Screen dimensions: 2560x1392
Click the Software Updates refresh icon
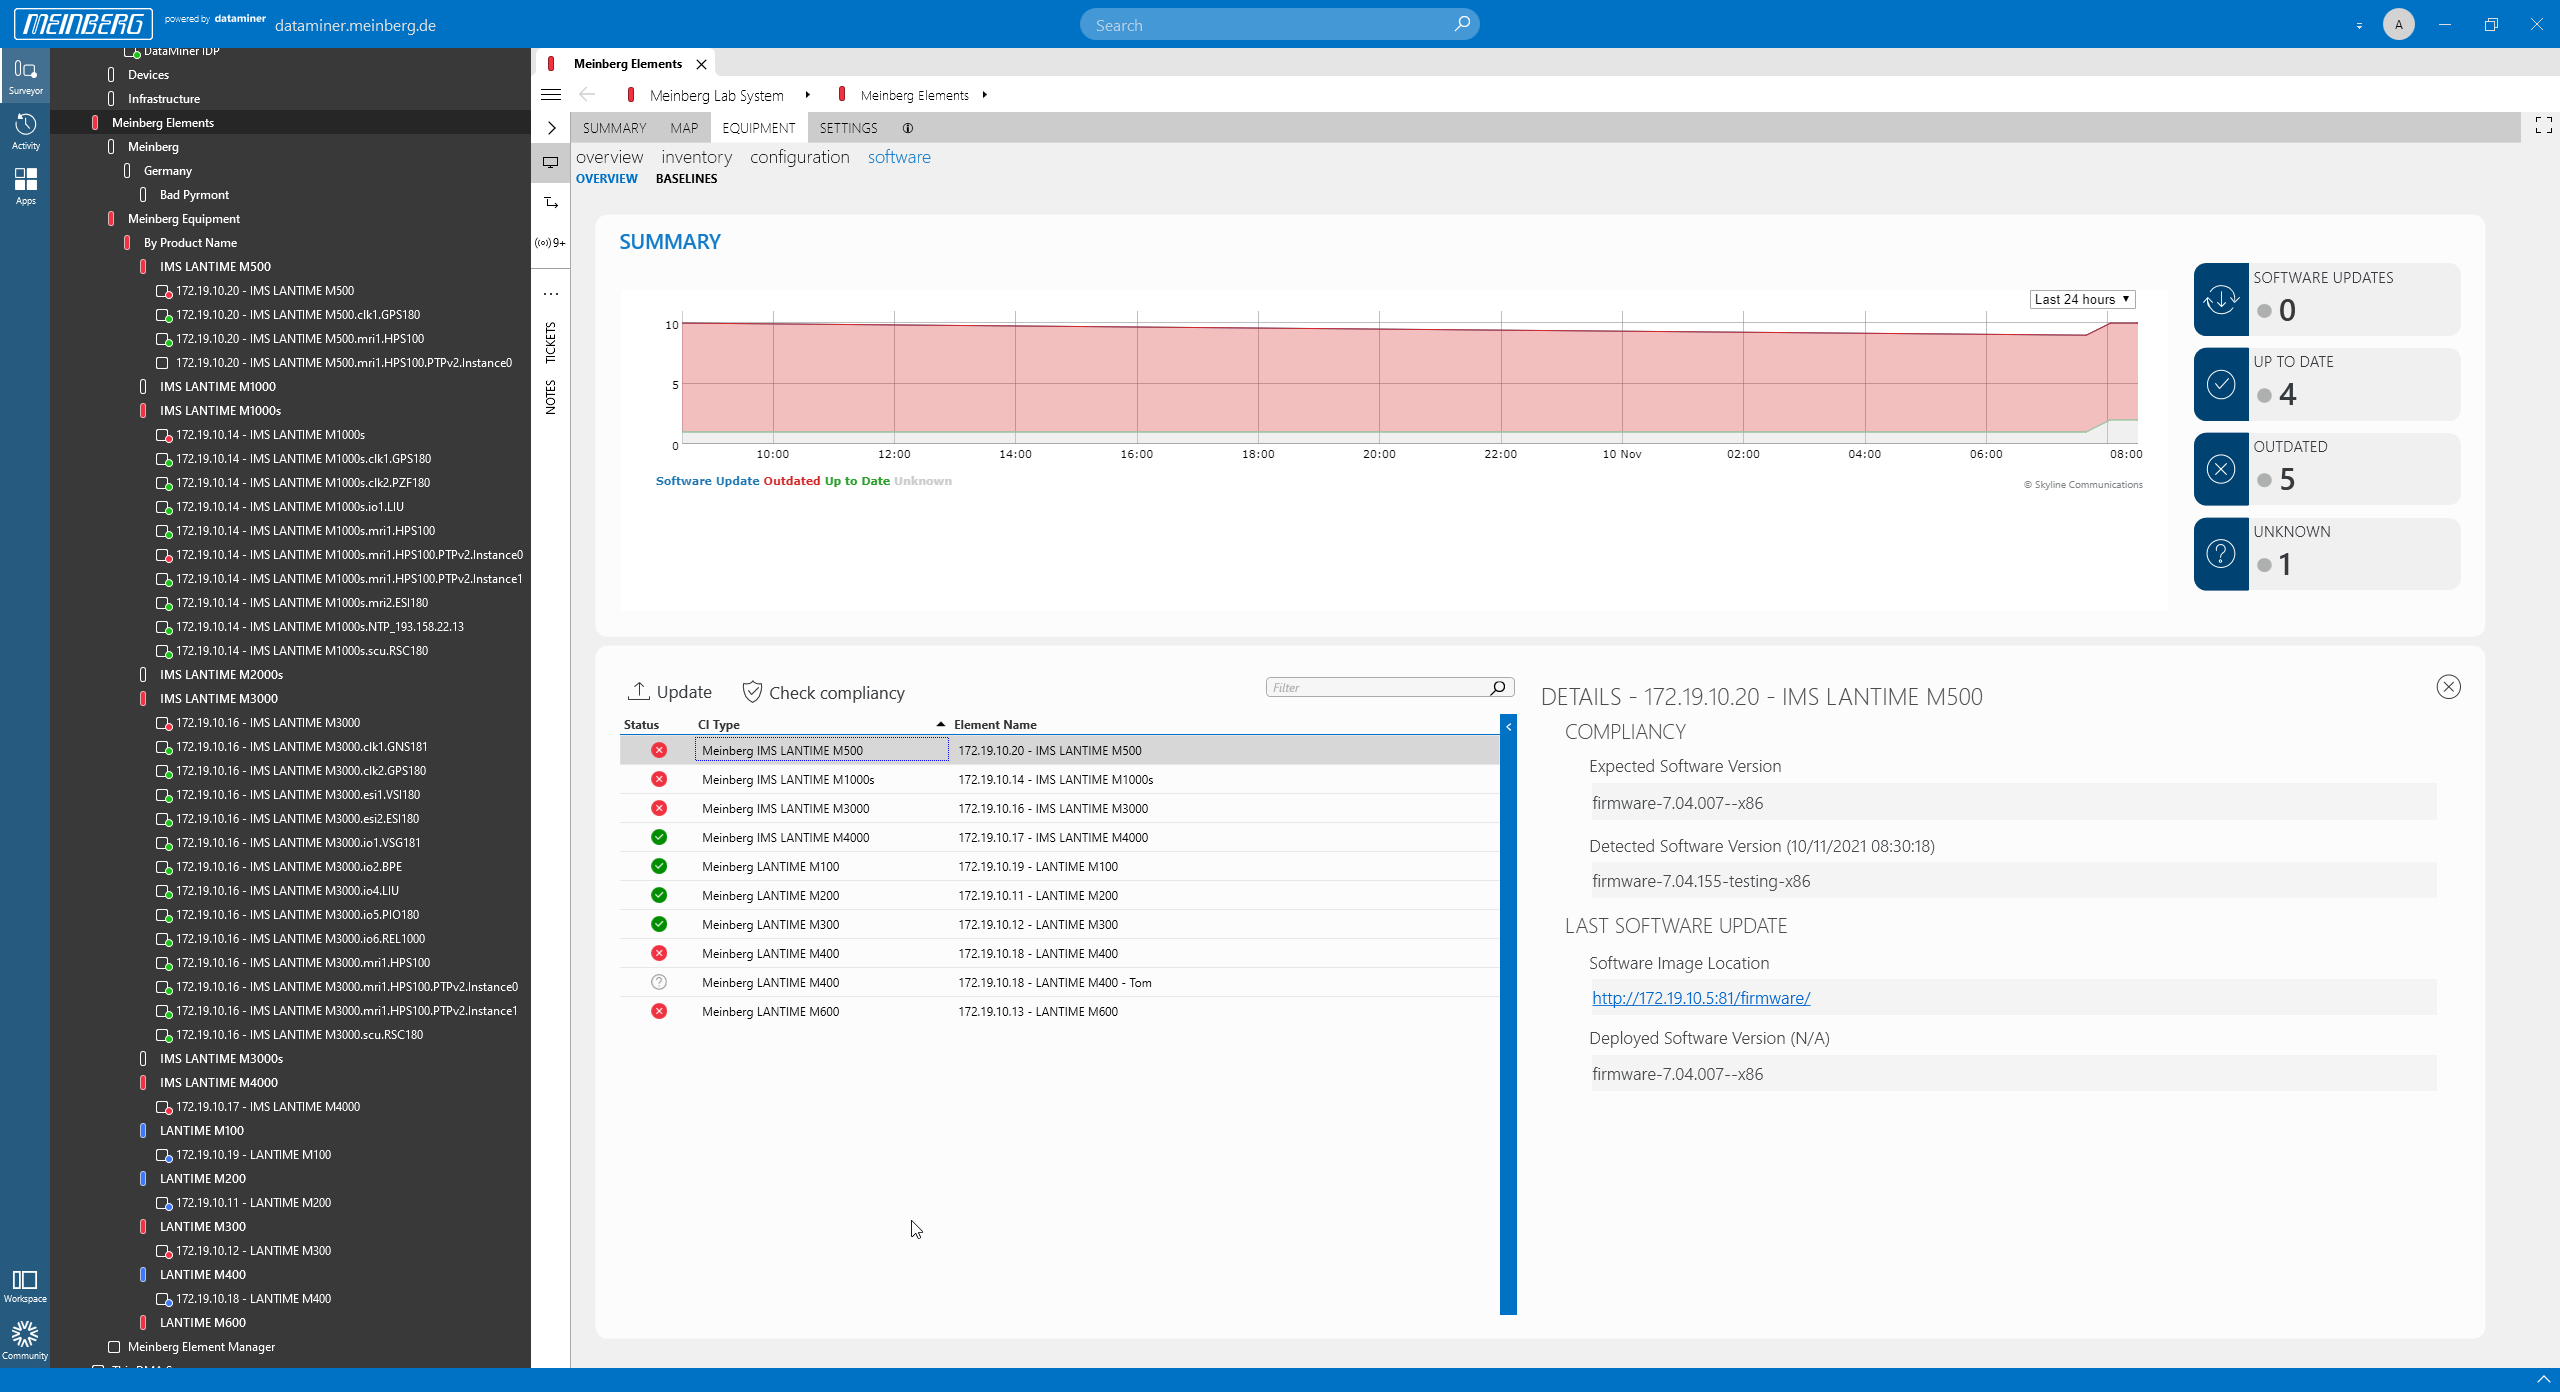pos(2221,299)
